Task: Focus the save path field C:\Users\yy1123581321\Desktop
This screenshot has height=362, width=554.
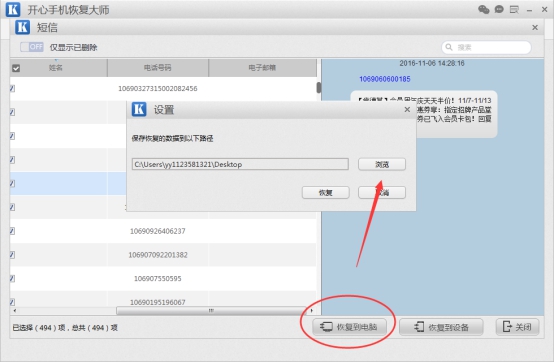Action: (x=240, y=164)
